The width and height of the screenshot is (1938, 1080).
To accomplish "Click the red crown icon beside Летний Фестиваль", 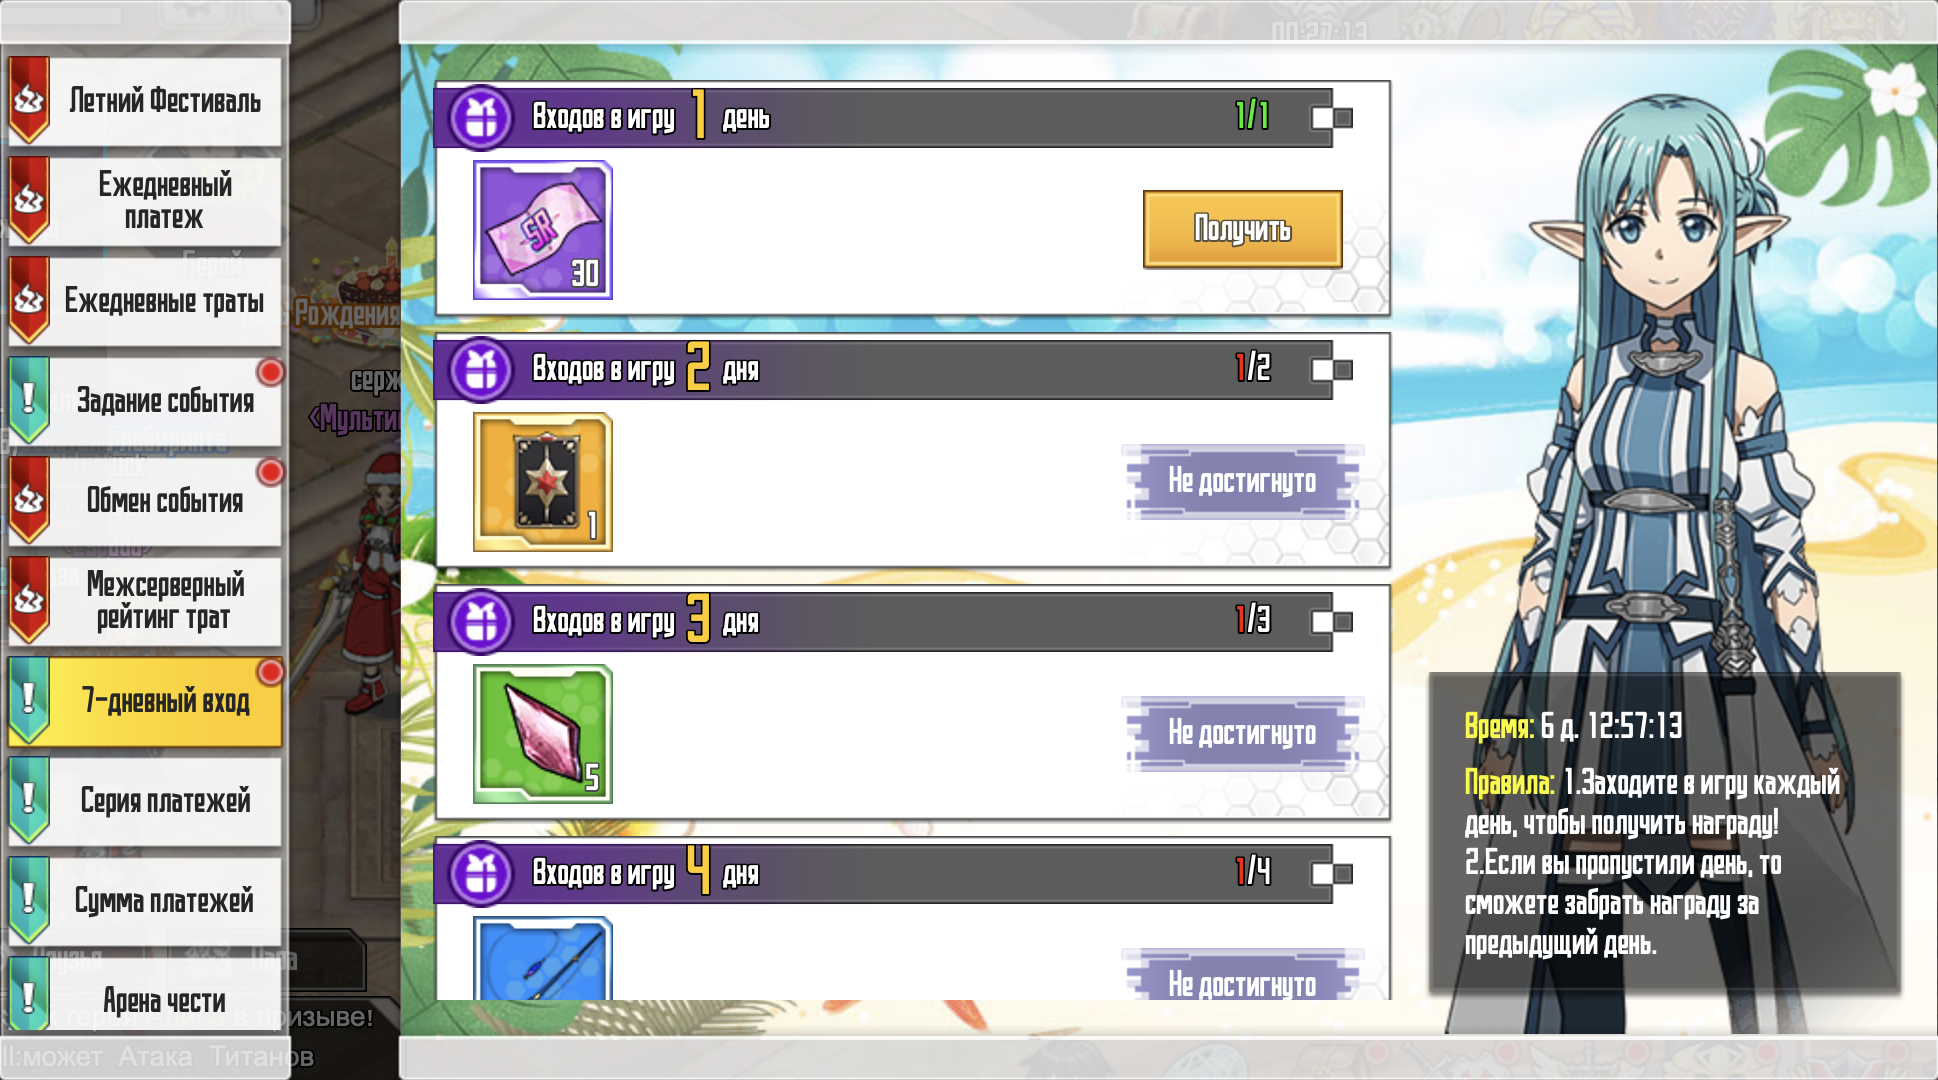I will (29, 99).
